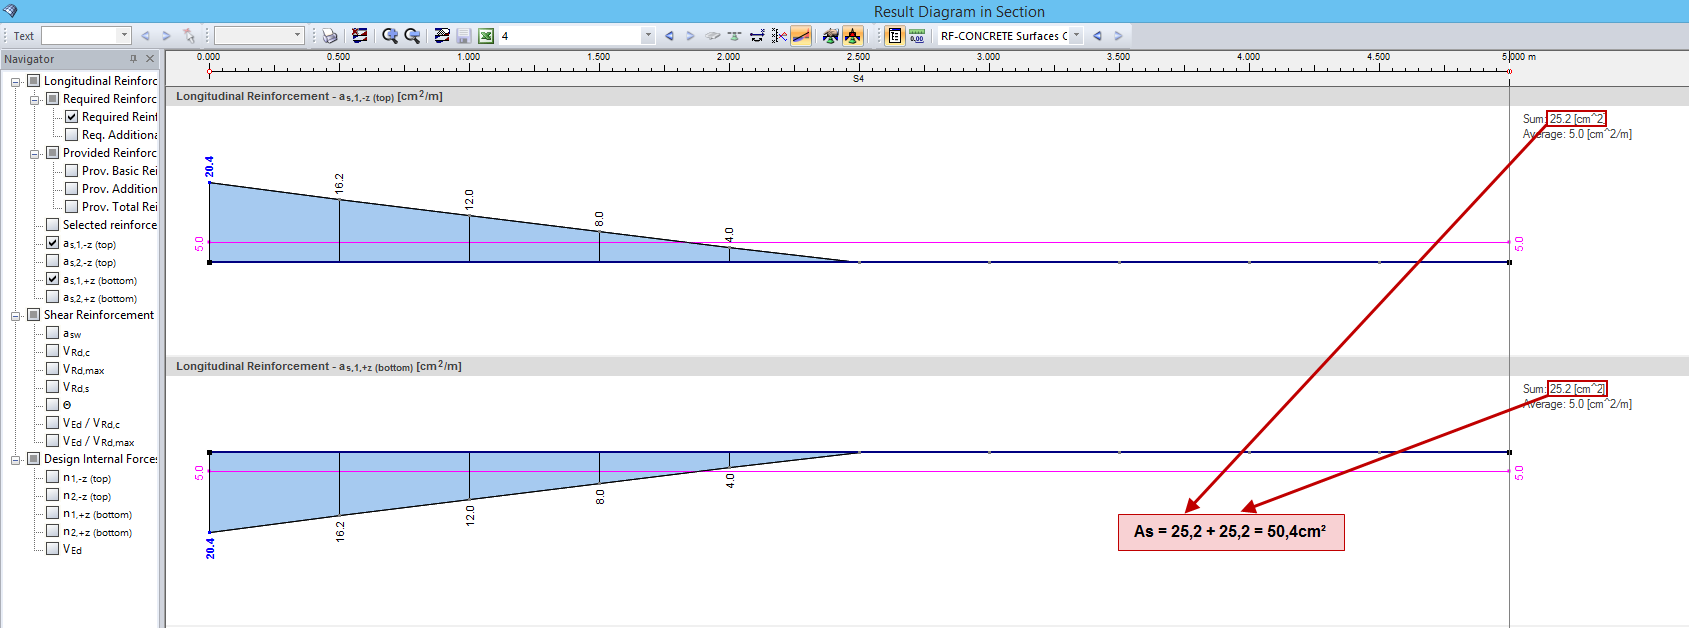The image size is (1689, 628).
Task: Click the Navigator panel title
Action: 29,59
